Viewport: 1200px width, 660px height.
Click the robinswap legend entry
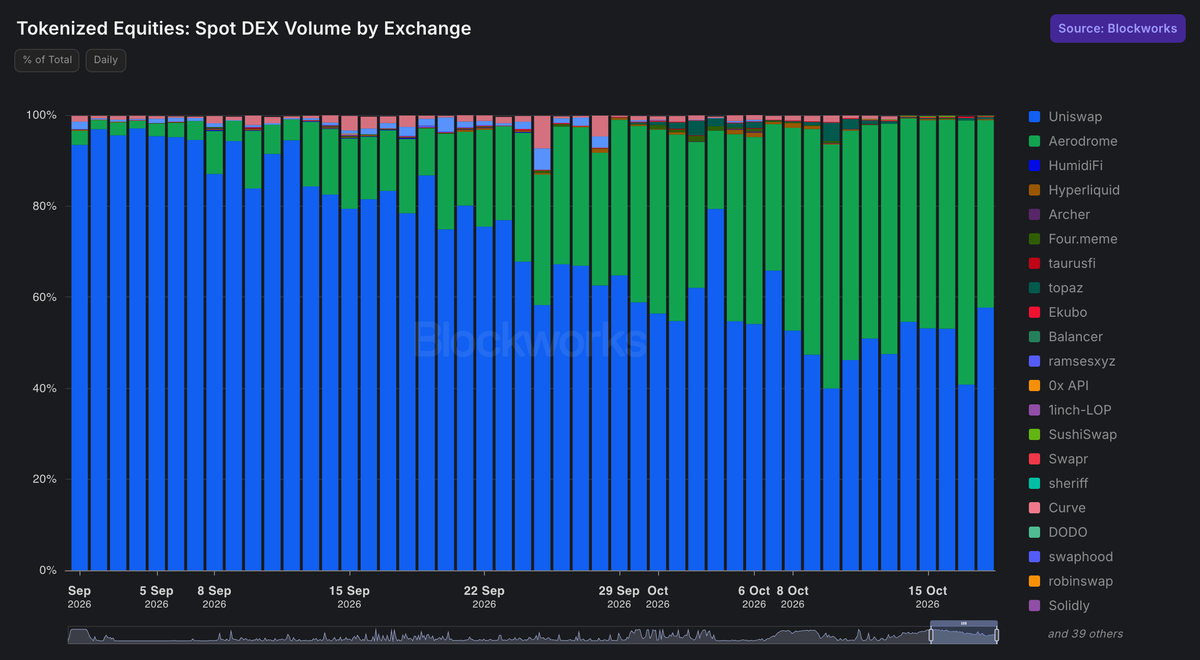(1070, 582)
